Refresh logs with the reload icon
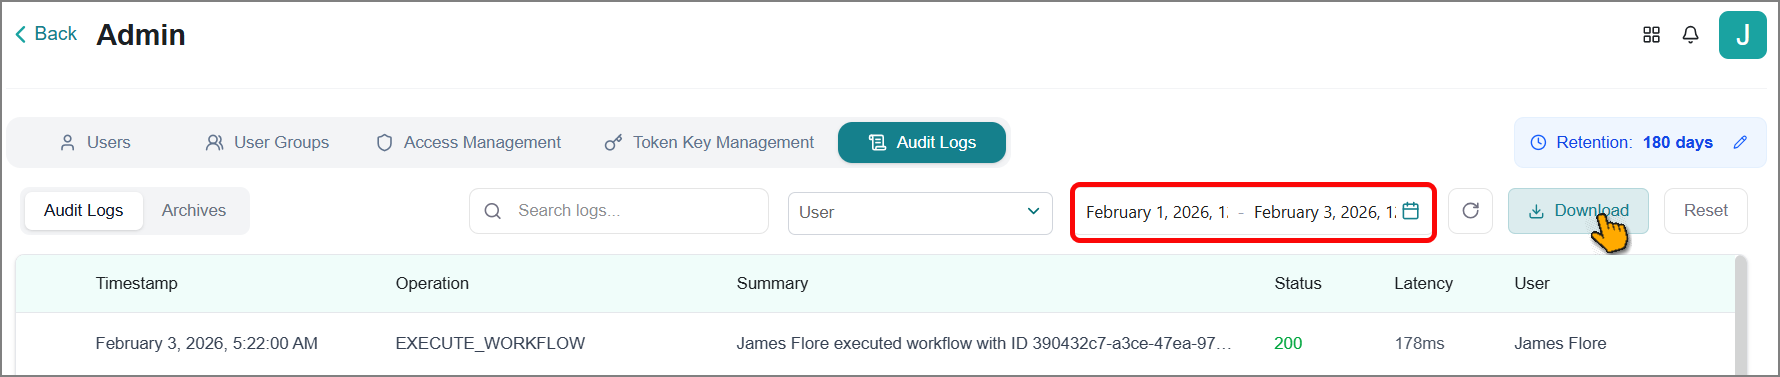Viewport: 1780px width, 377px height. 1470,211
